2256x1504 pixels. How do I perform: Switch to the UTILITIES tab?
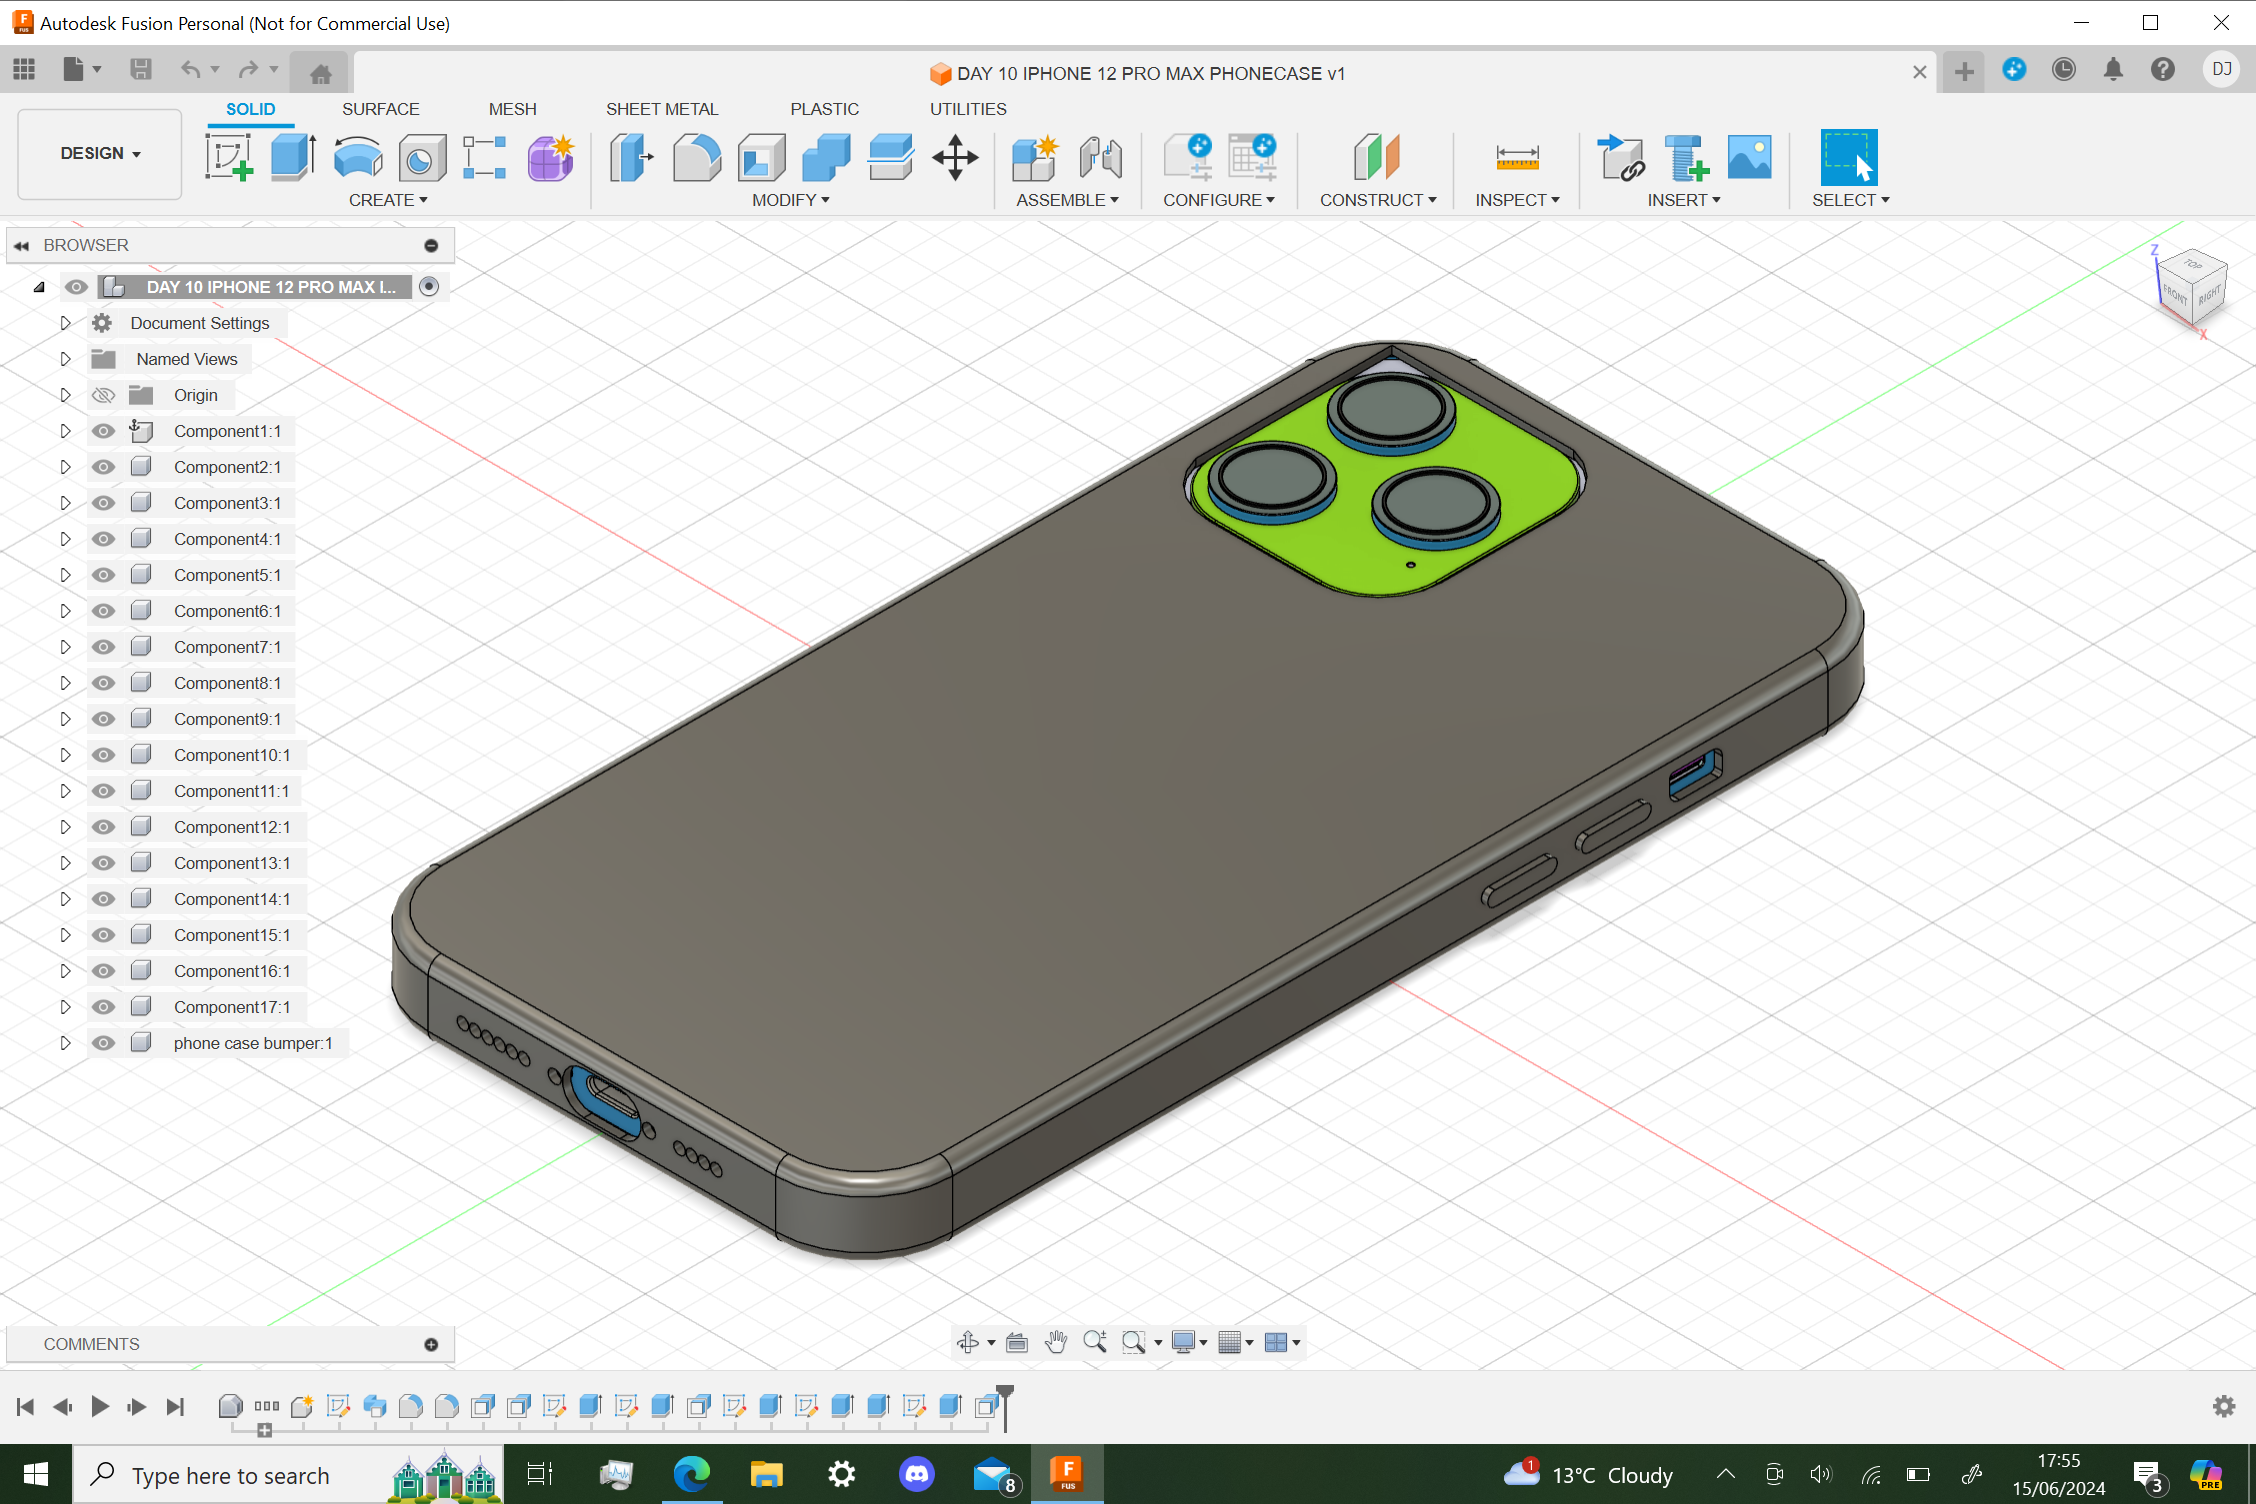coord(968,109)
